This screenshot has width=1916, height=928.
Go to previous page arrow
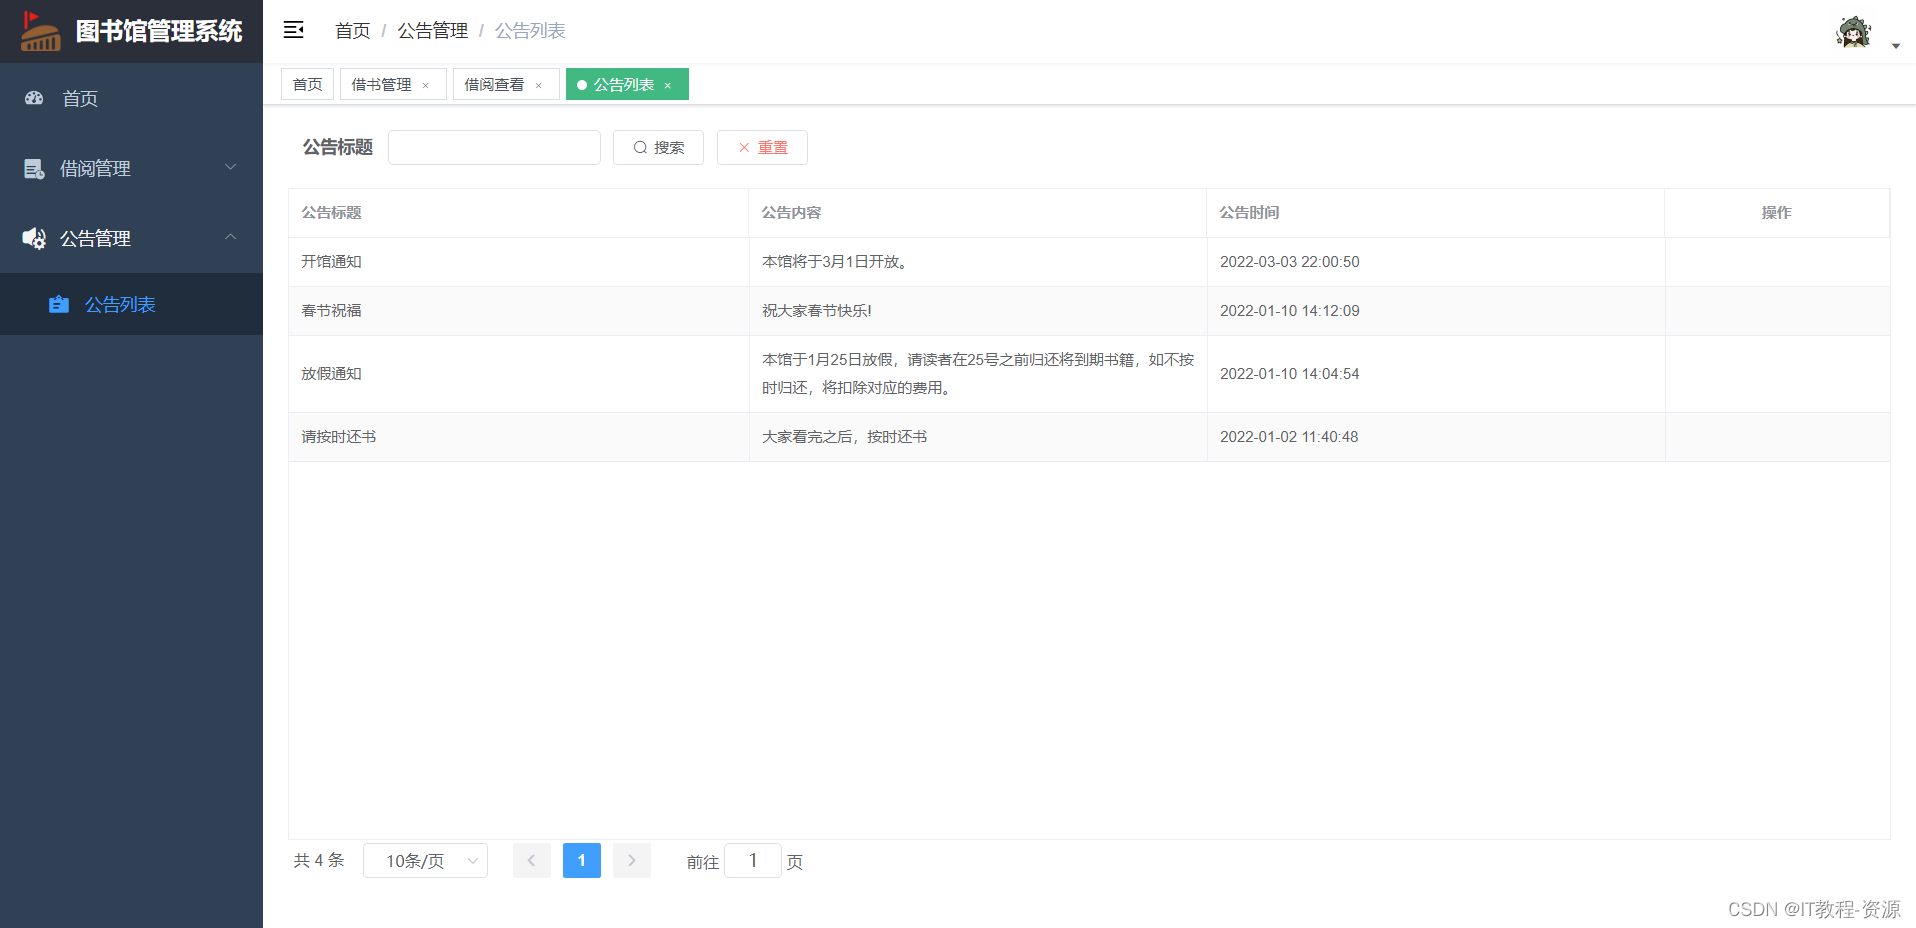(x=532, y=860)
